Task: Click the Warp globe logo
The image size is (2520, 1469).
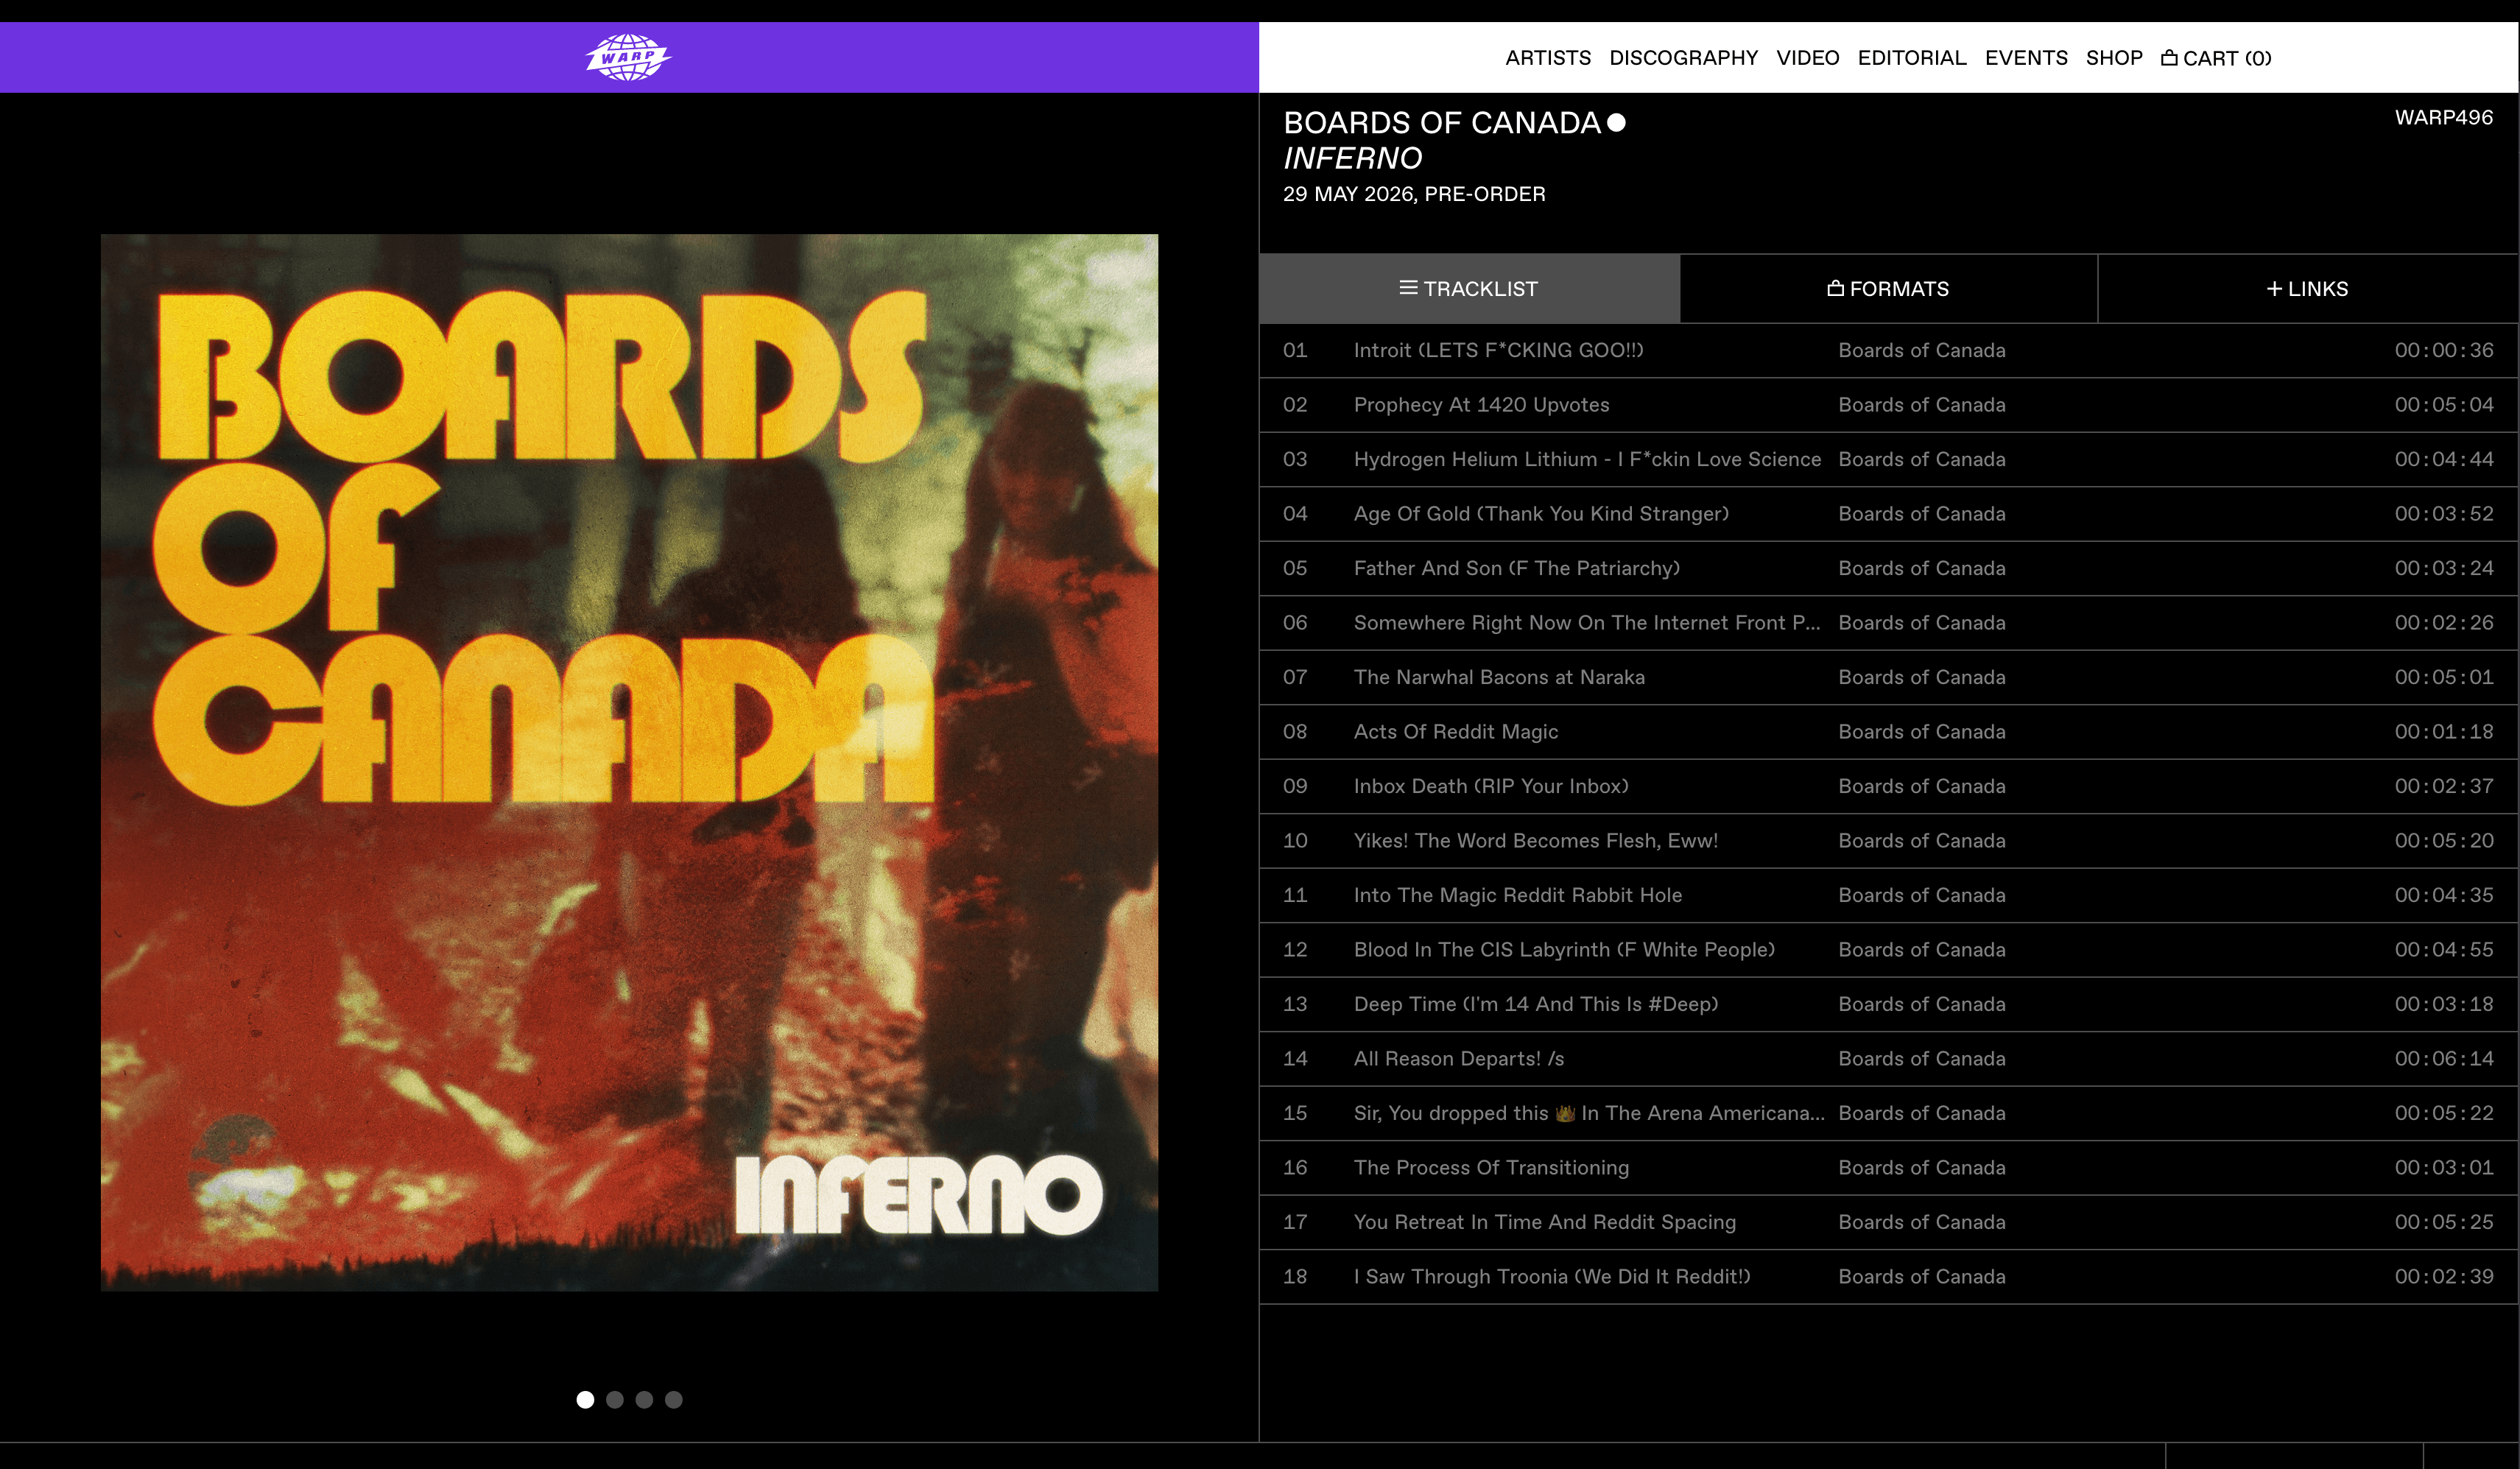Action: coord(628,57)
